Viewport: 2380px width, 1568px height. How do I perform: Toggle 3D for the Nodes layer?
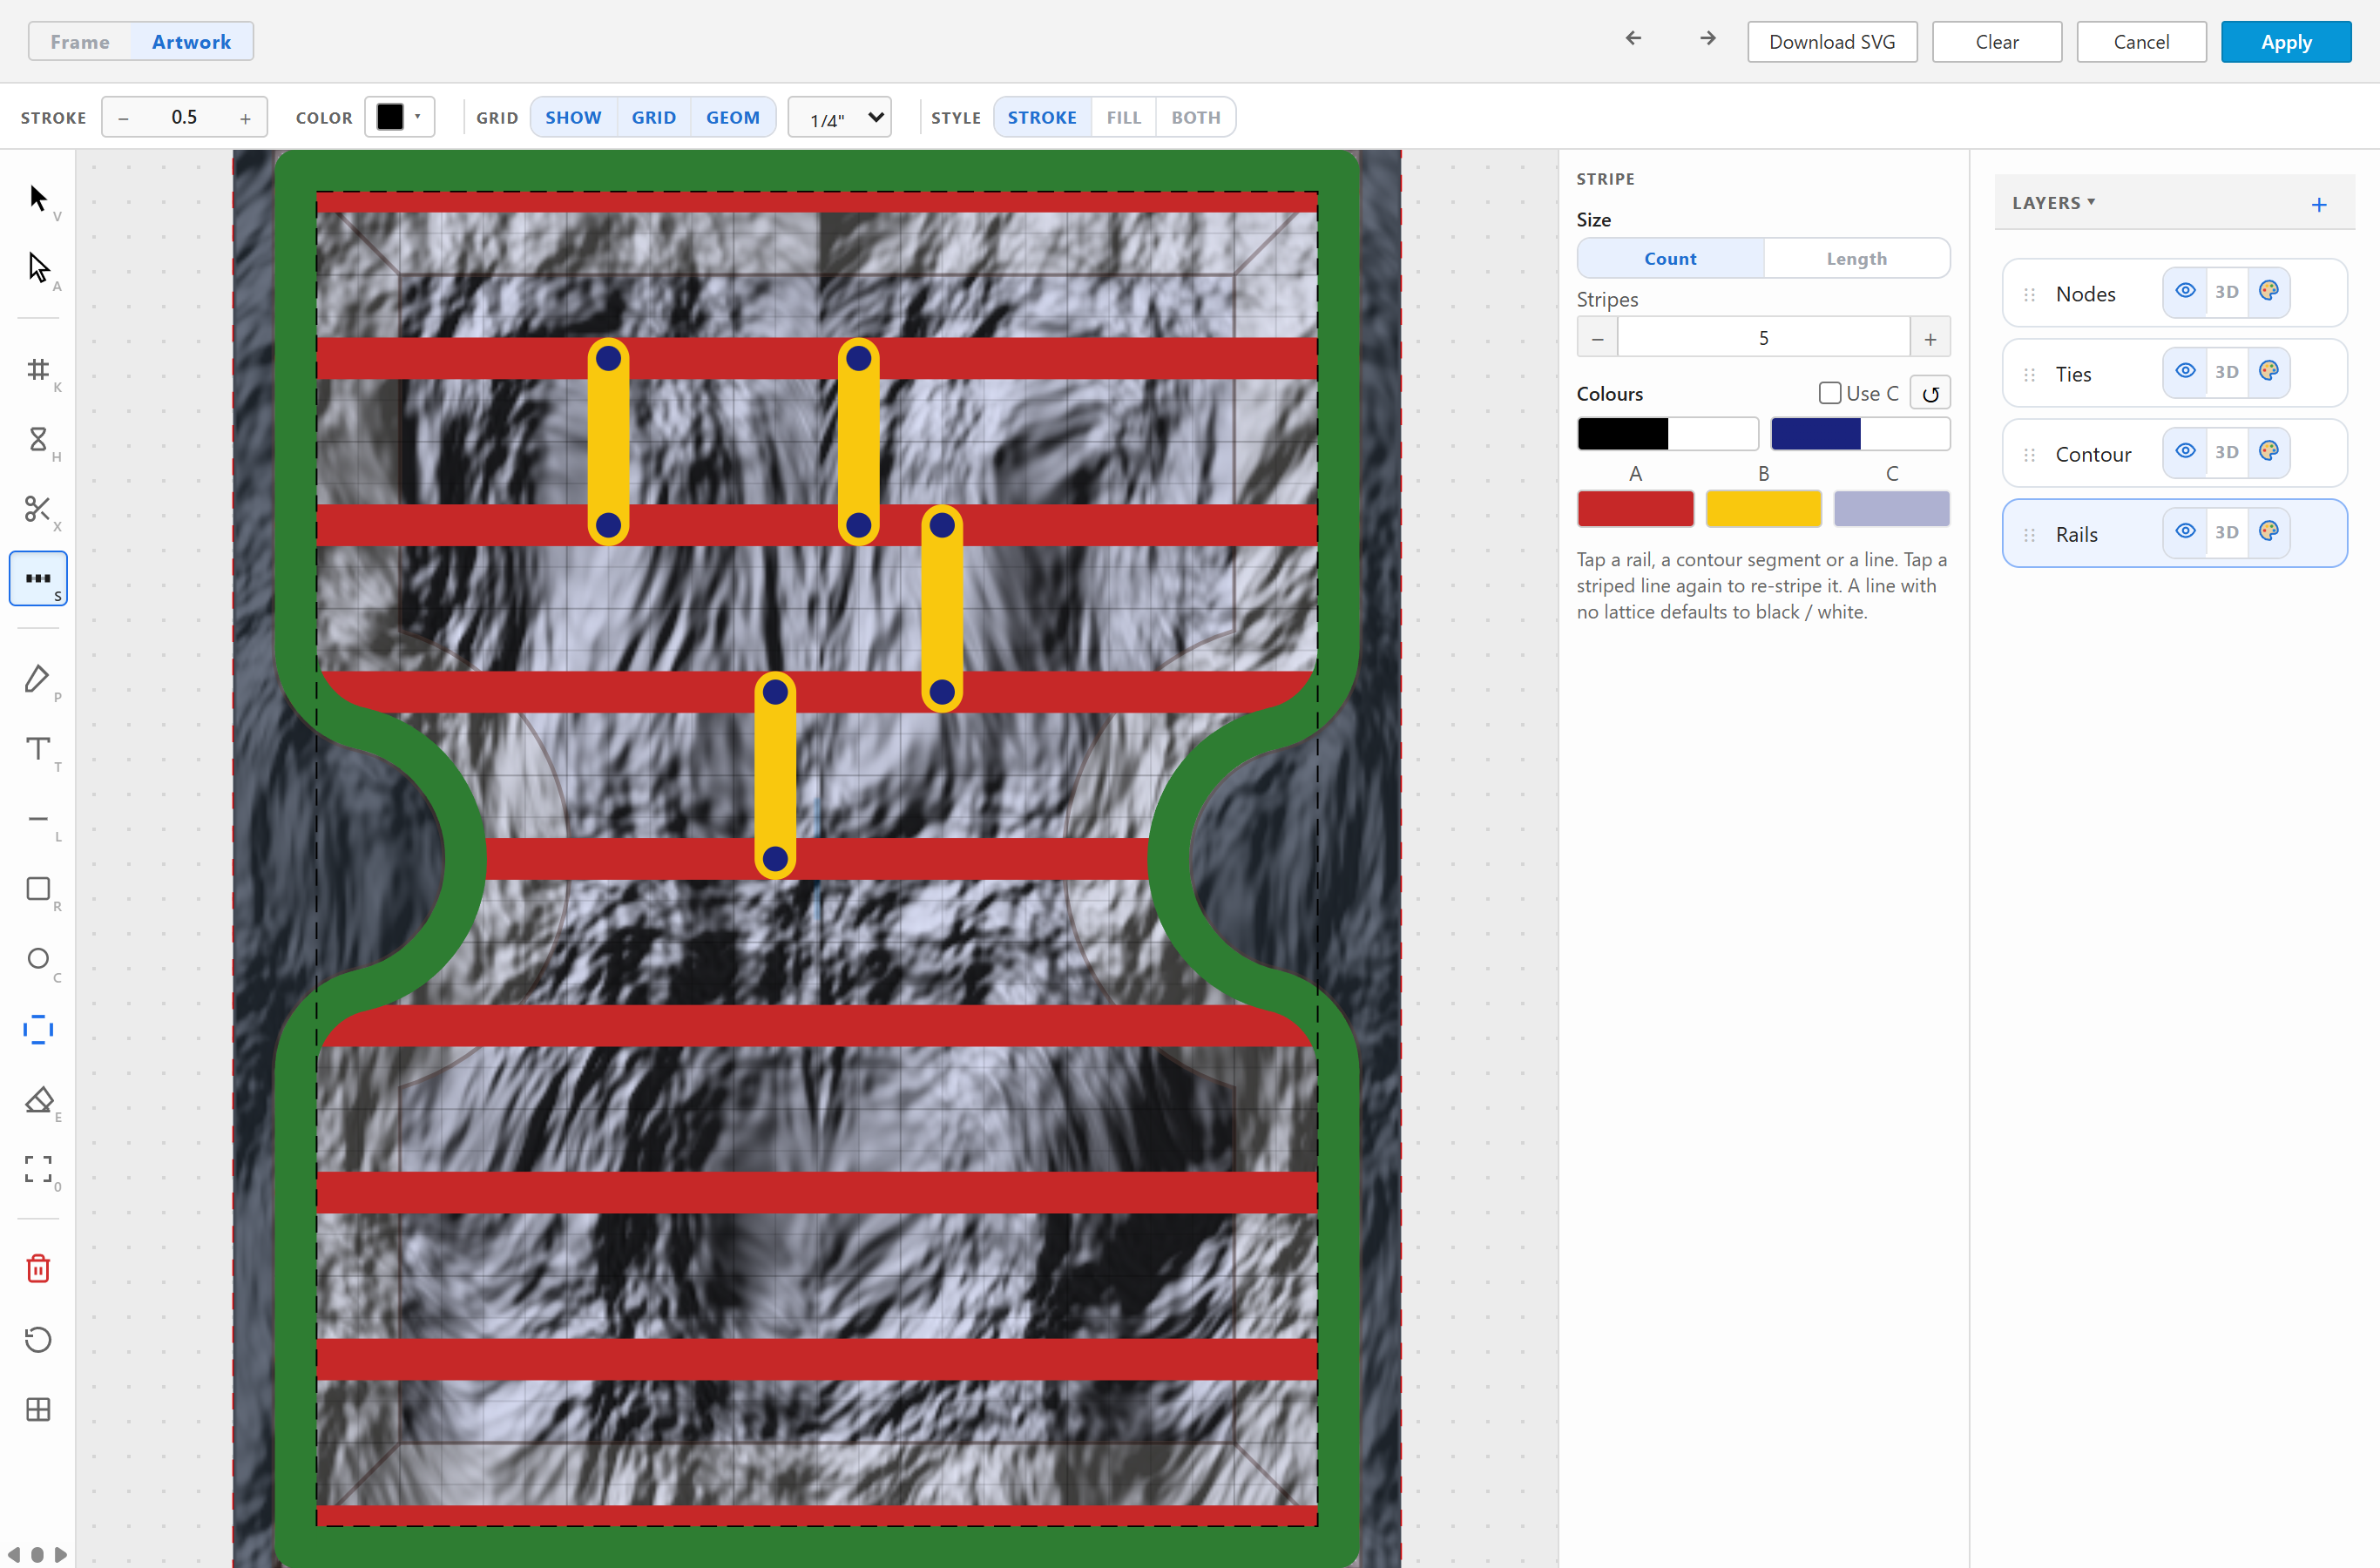[2226, 292]
